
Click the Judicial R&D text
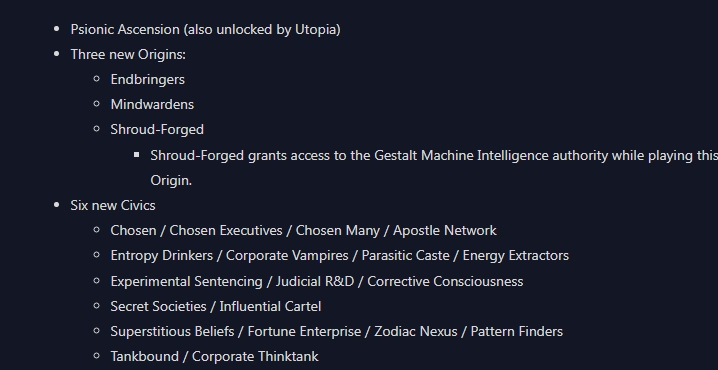tap(315, 281)
